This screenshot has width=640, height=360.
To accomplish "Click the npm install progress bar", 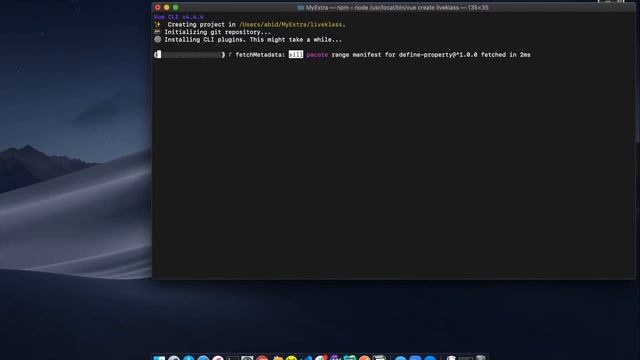I will [x=189, y=55].
